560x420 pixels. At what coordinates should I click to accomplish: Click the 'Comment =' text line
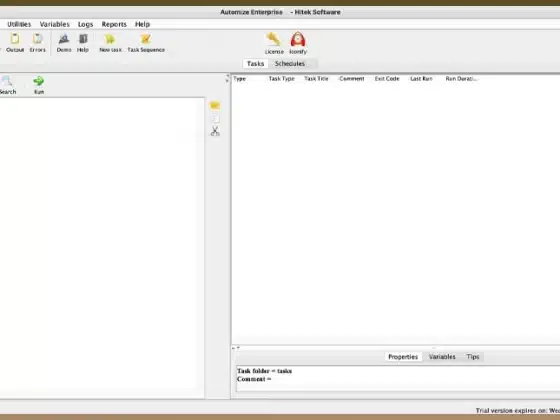click(254, 379)
